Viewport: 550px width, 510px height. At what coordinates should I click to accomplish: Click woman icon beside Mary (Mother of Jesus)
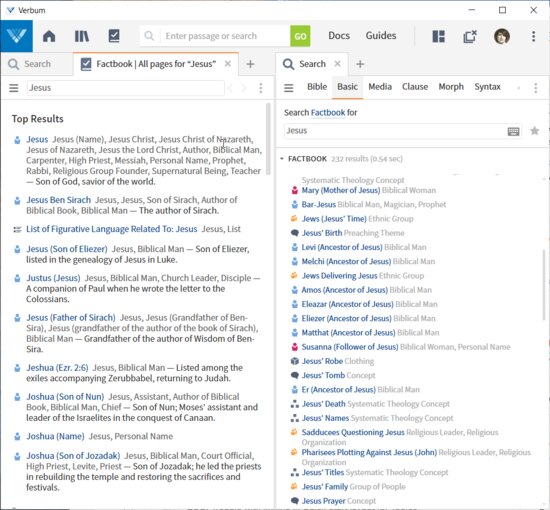click(x=295, y=190)
